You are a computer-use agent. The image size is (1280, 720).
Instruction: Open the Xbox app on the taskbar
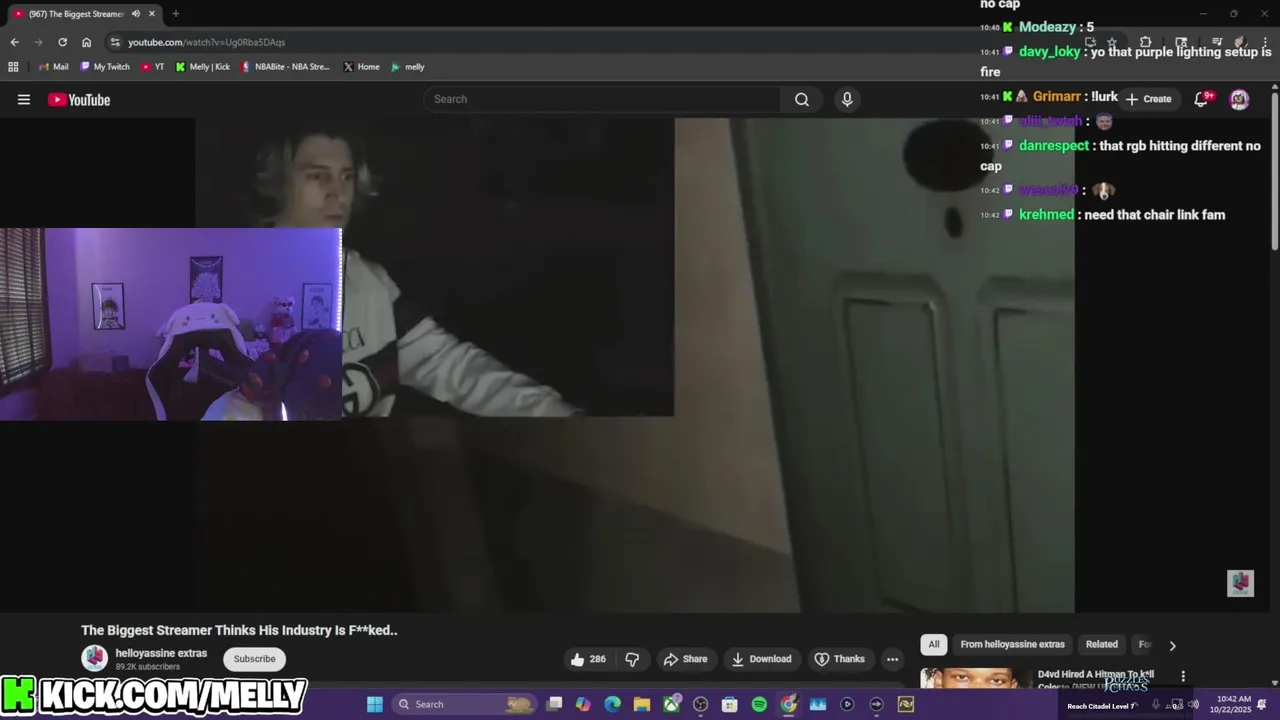click(671, 704)
